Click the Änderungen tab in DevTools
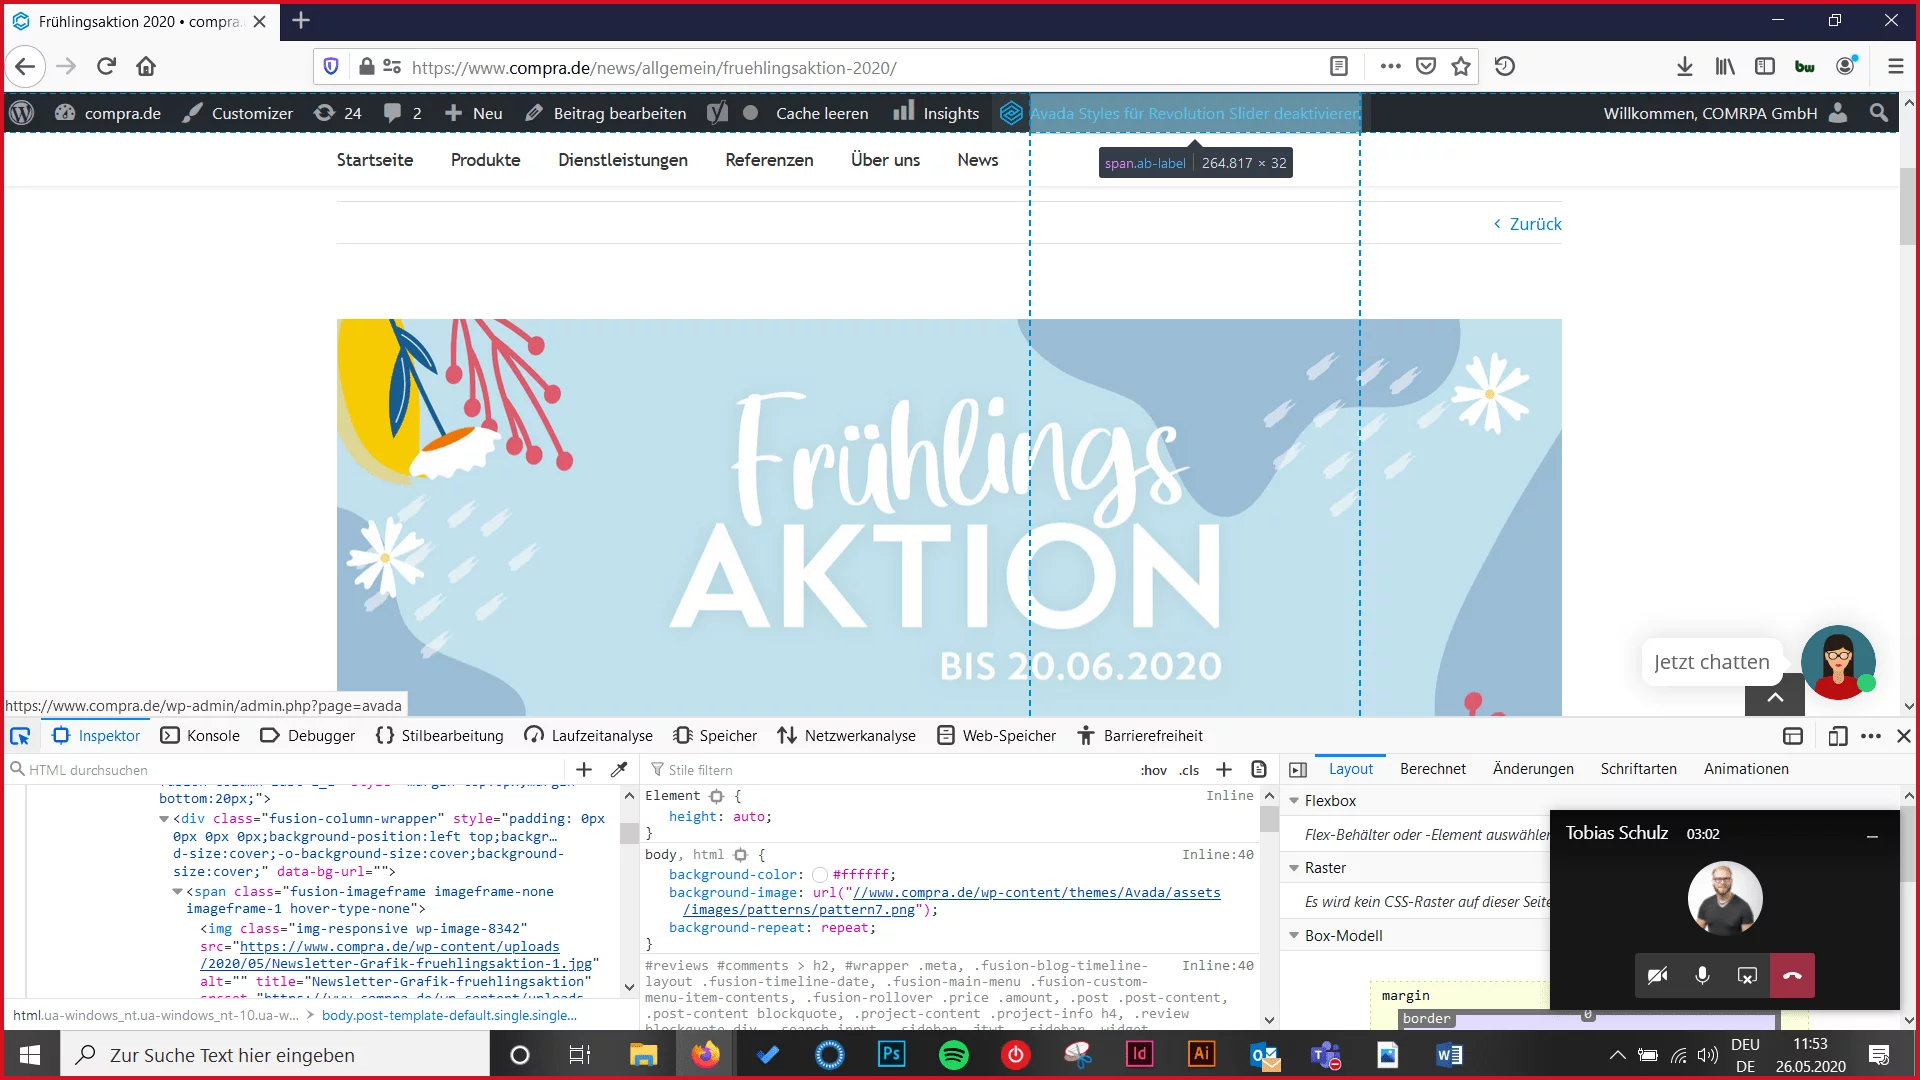 point(1532,769)
